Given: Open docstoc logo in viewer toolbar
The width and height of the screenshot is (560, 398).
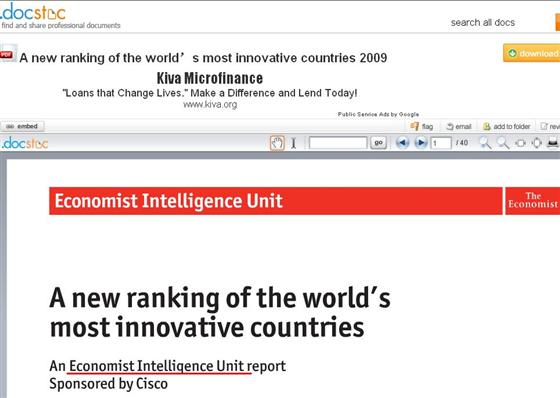Looking at the screenshot, I should [x=25, y=143].
